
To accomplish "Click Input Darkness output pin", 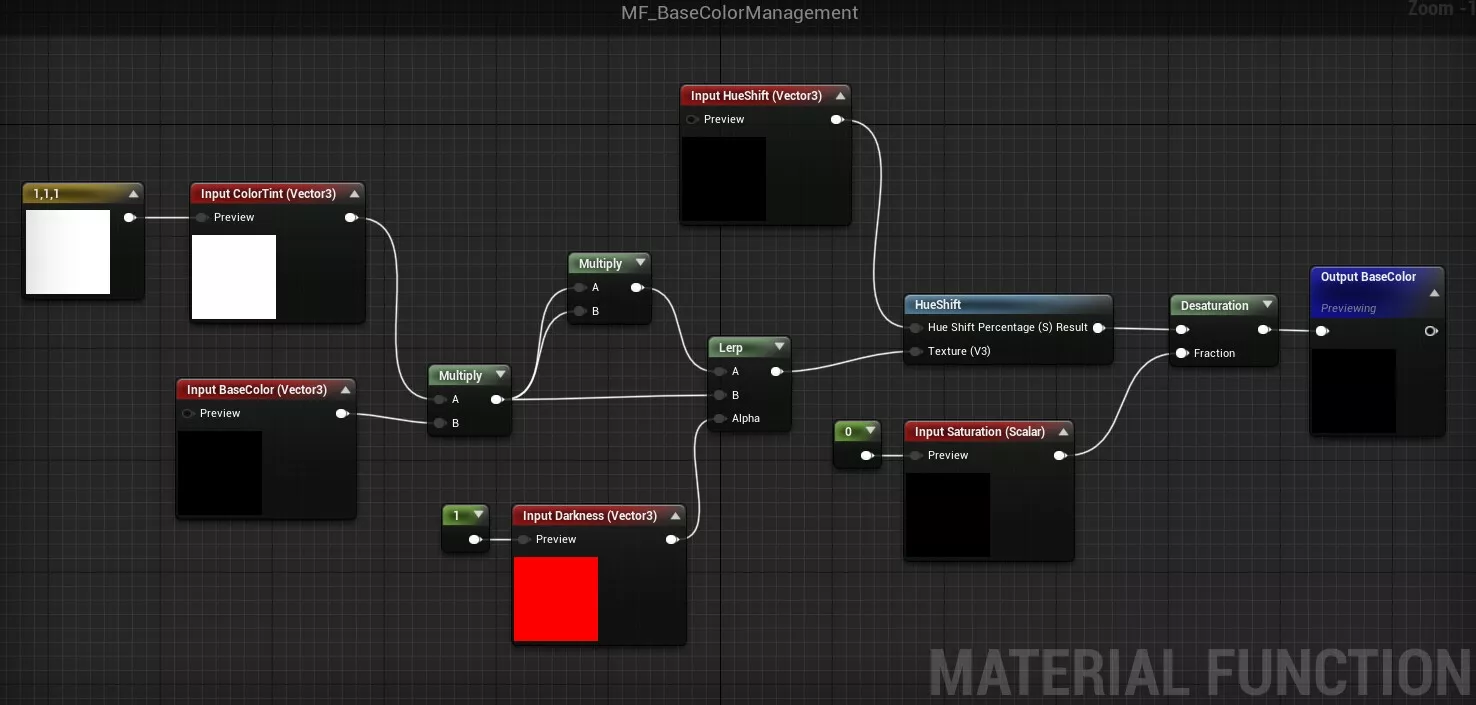I will [672, 540].
